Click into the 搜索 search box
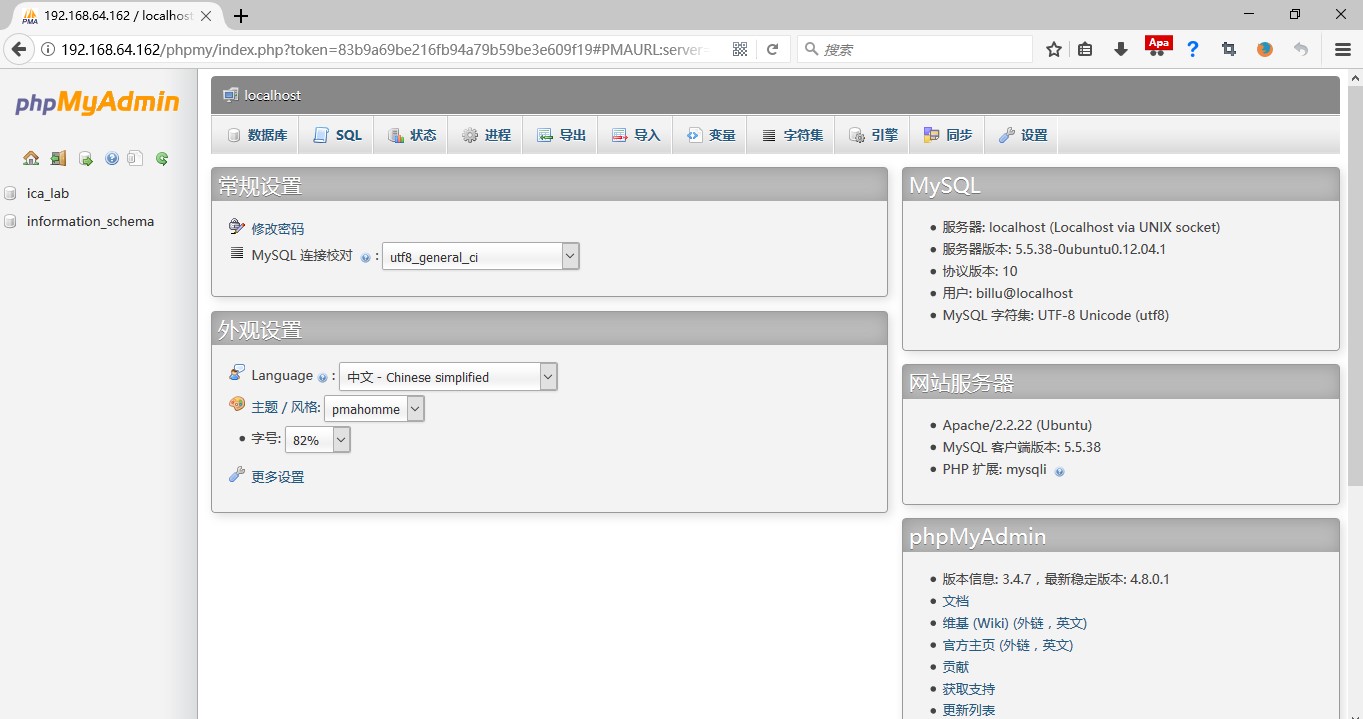 coord(915,49)
